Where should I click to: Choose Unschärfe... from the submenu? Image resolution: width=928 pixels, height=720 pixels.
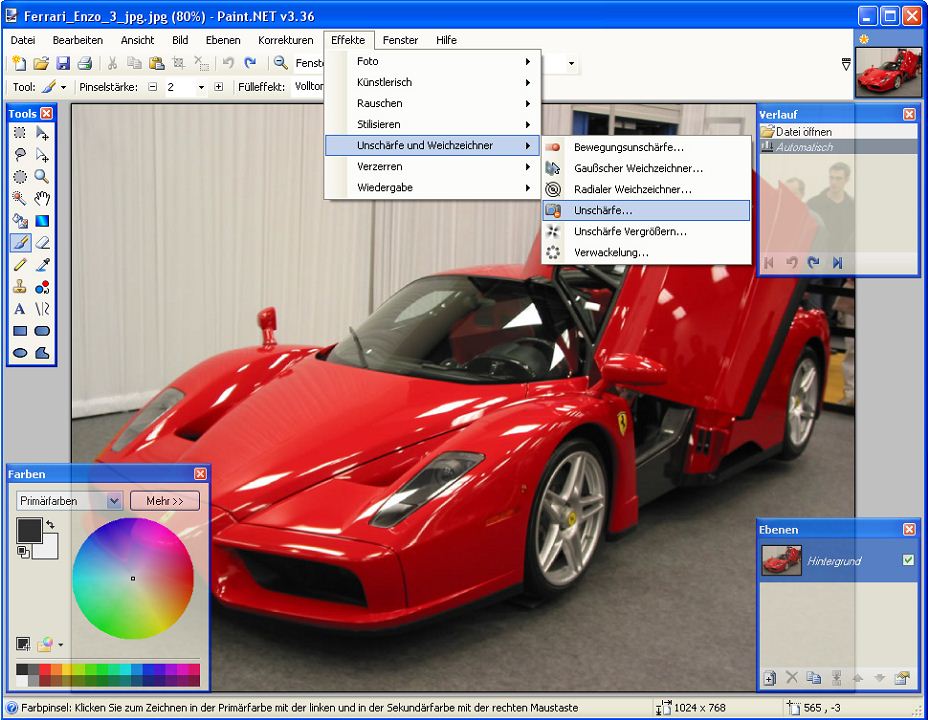point(646,210)
